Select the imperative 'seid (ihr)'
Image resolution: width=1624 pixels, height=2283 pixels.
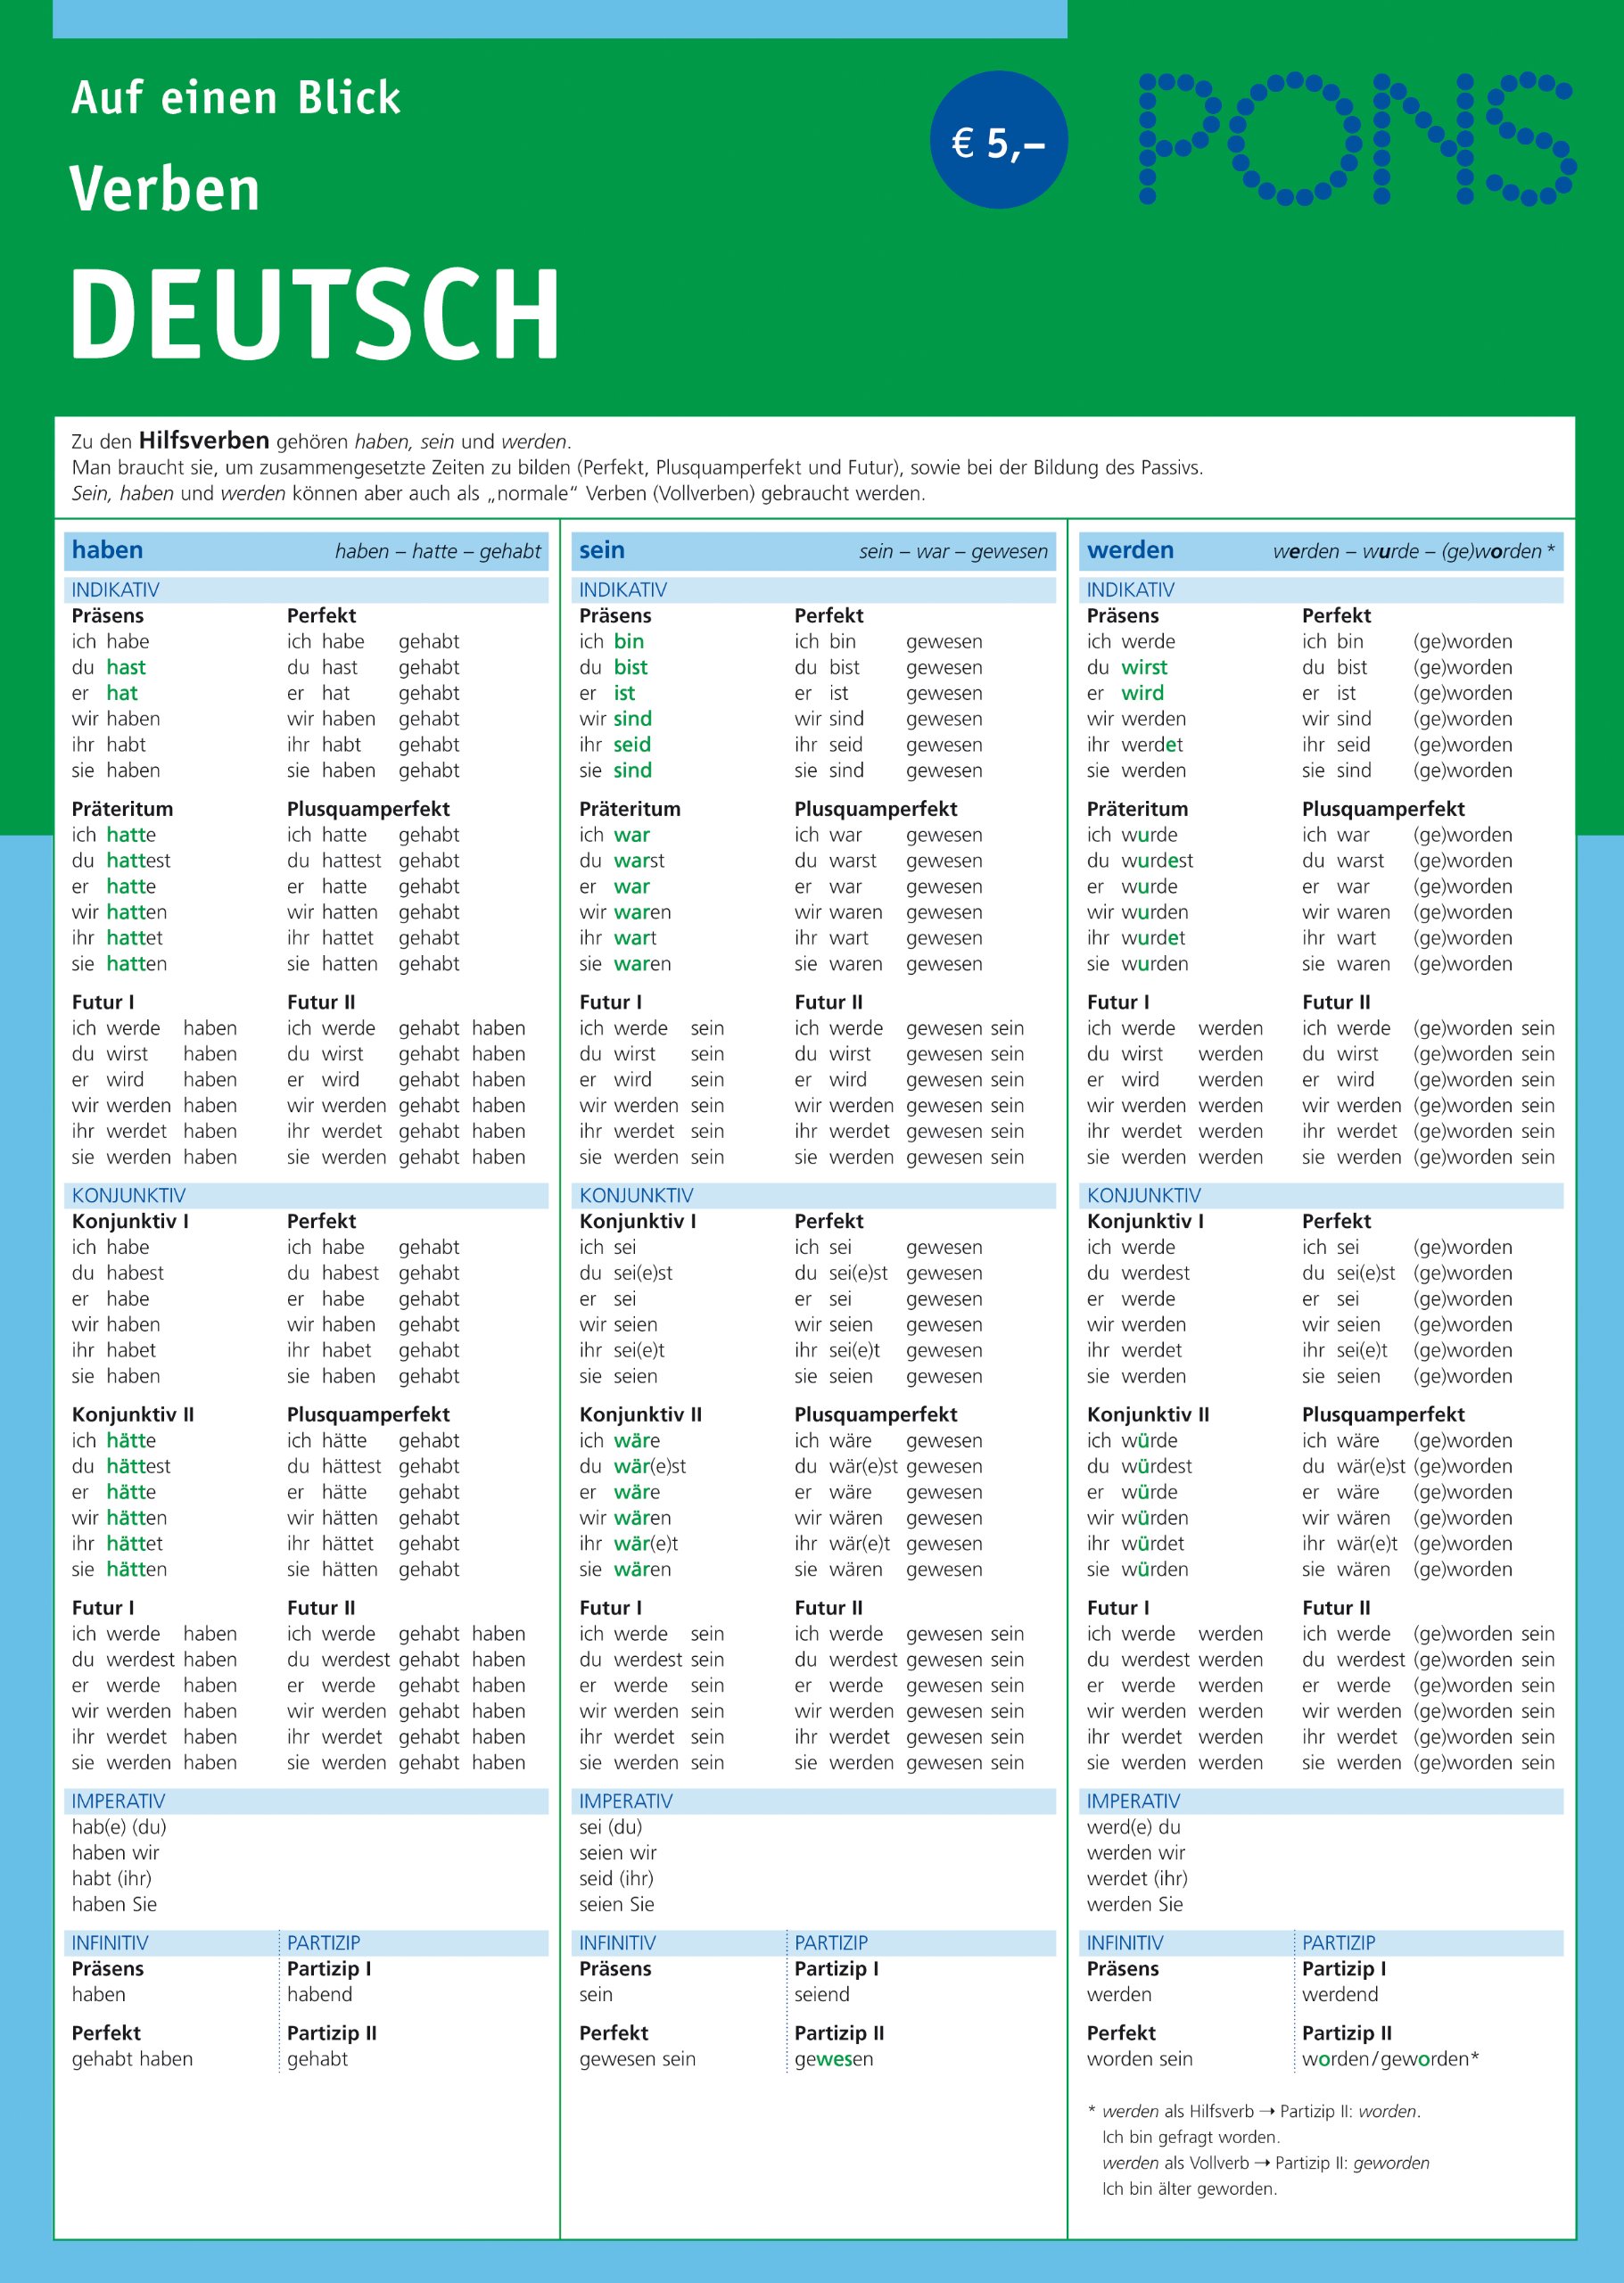coord(616,1879)
